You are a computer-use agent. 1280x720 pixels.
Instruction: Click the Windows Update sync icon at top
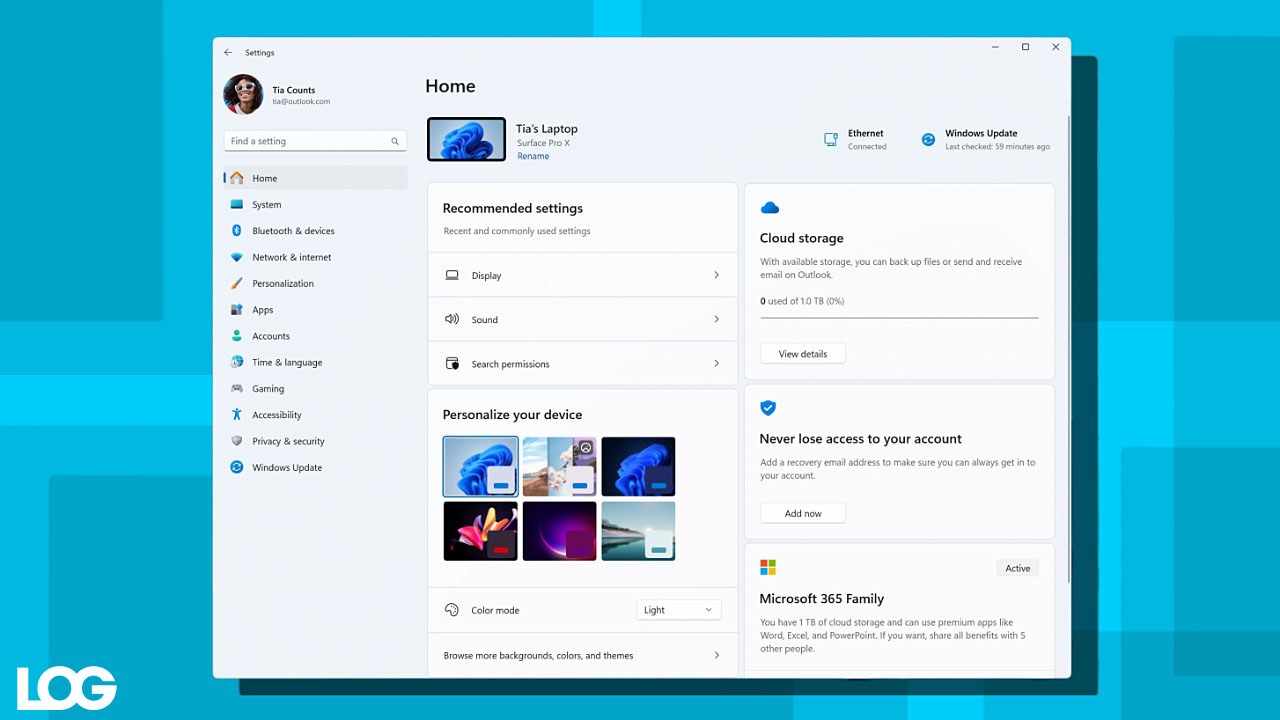(x=928, y=140)
